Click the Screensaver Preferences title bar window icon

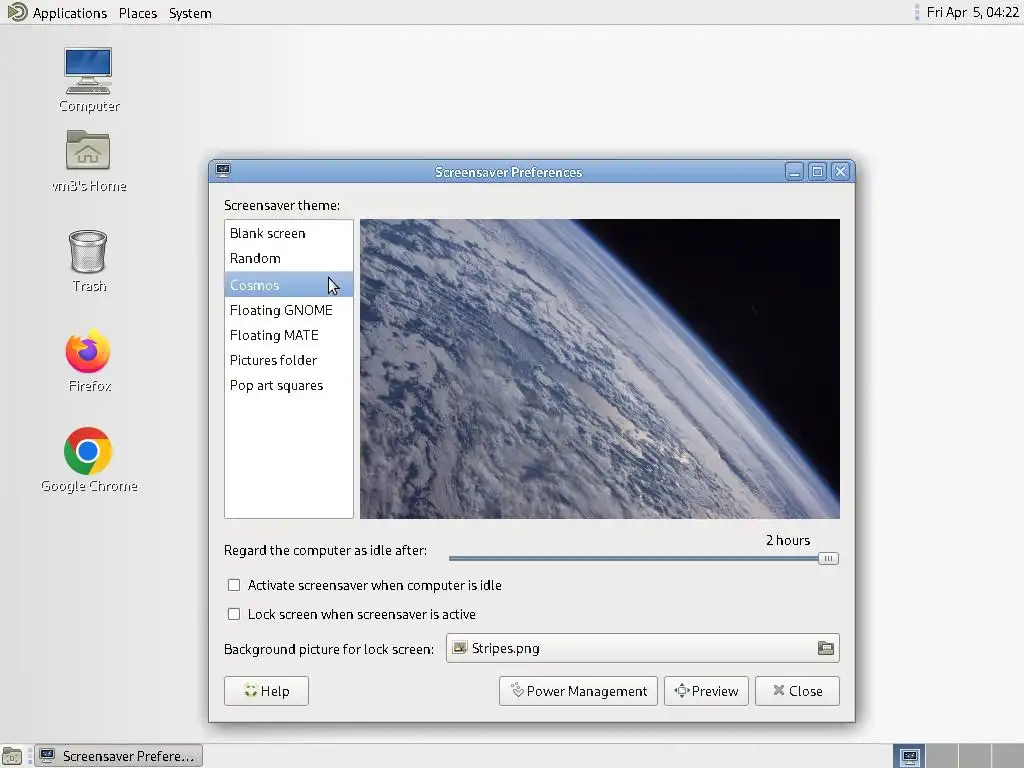223,171
